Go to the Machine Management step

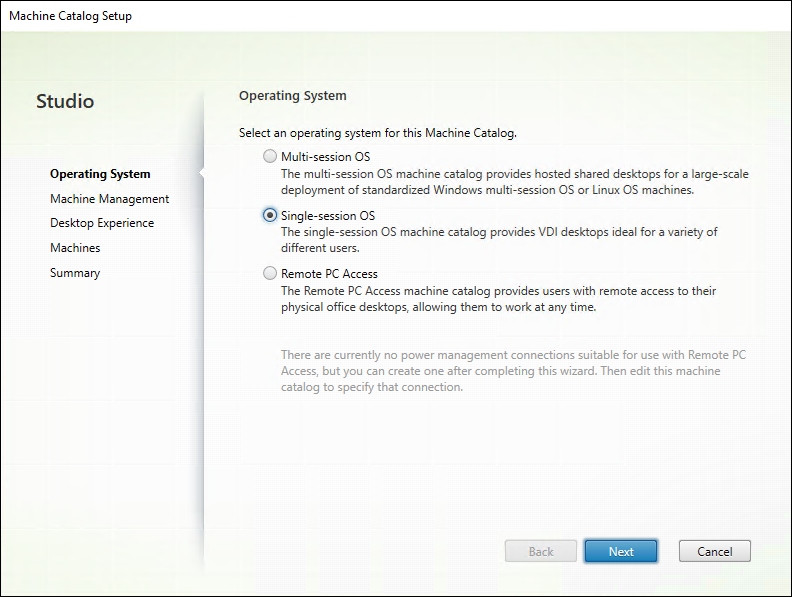[110, 199]
